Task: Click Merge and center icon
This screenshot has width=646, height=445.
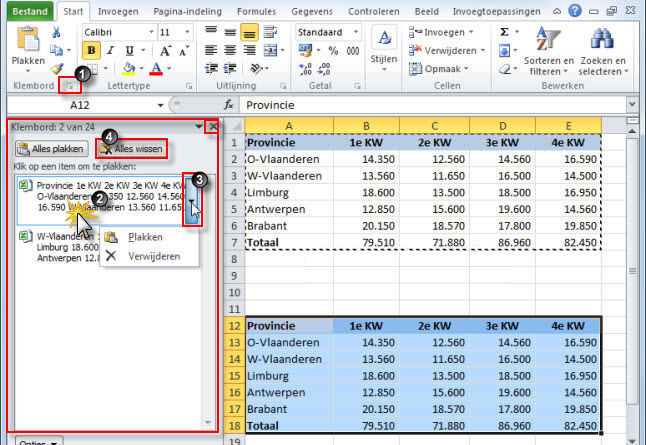Action: tap(271, 50)
